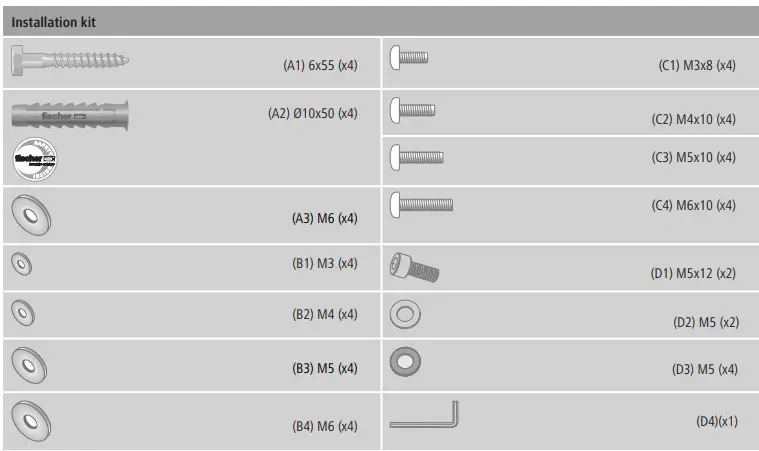The height and width of the screenshot is (451, 759).
Task: Select the A3 M6 washer icon
Action: click(x=31, y=216)
